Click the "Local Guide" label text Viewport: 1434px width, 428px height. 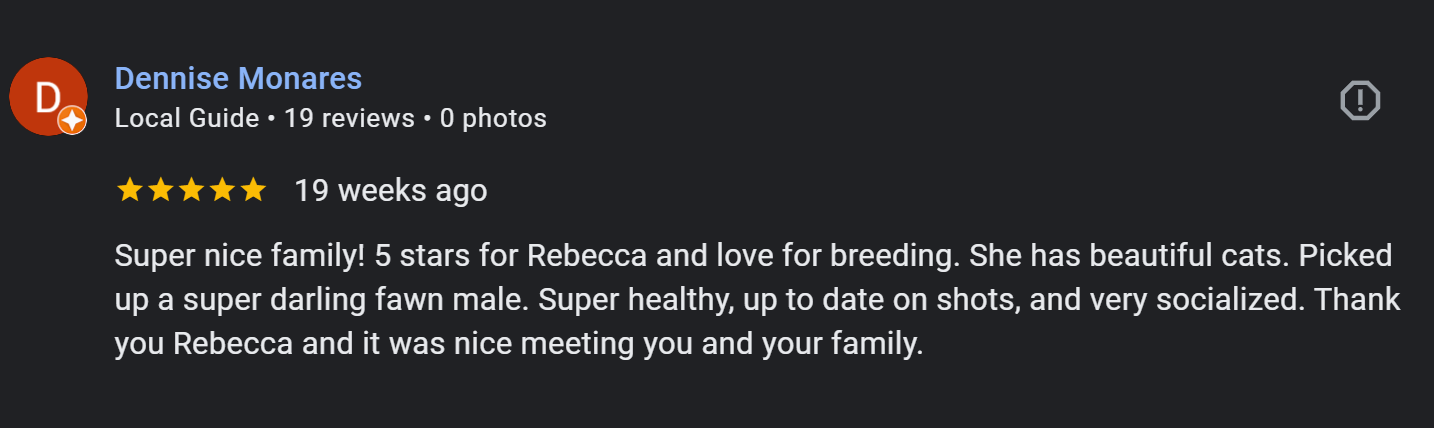click(187, 118)
